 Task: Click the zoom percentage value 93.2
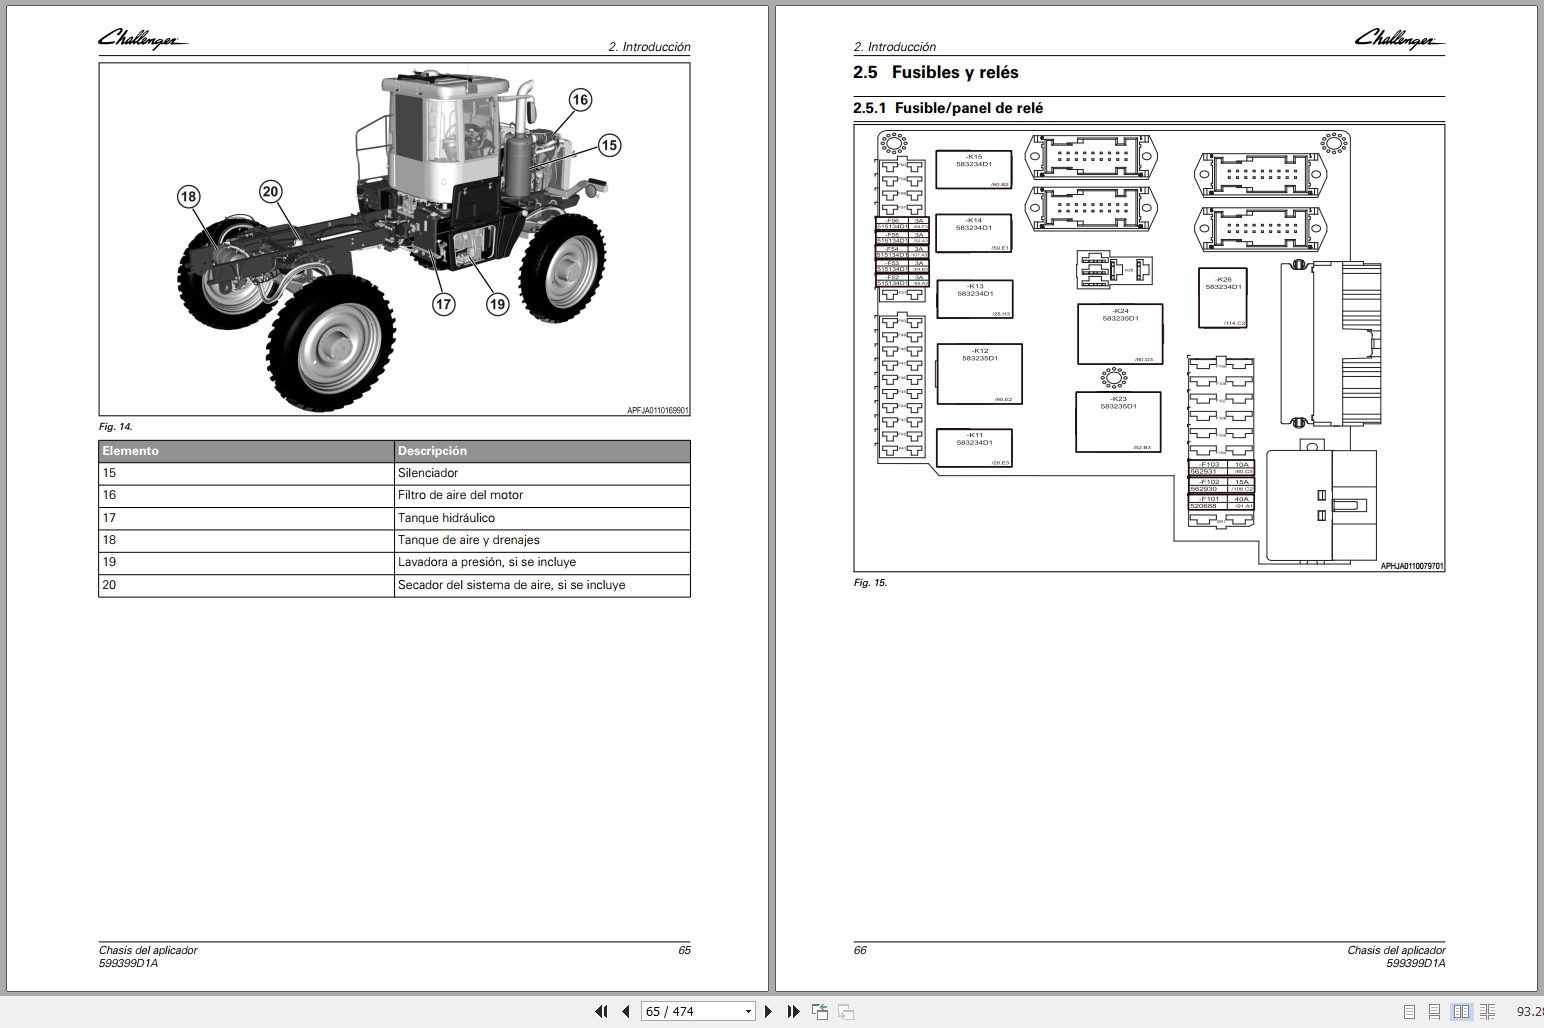click(x=1530, y=1012)
